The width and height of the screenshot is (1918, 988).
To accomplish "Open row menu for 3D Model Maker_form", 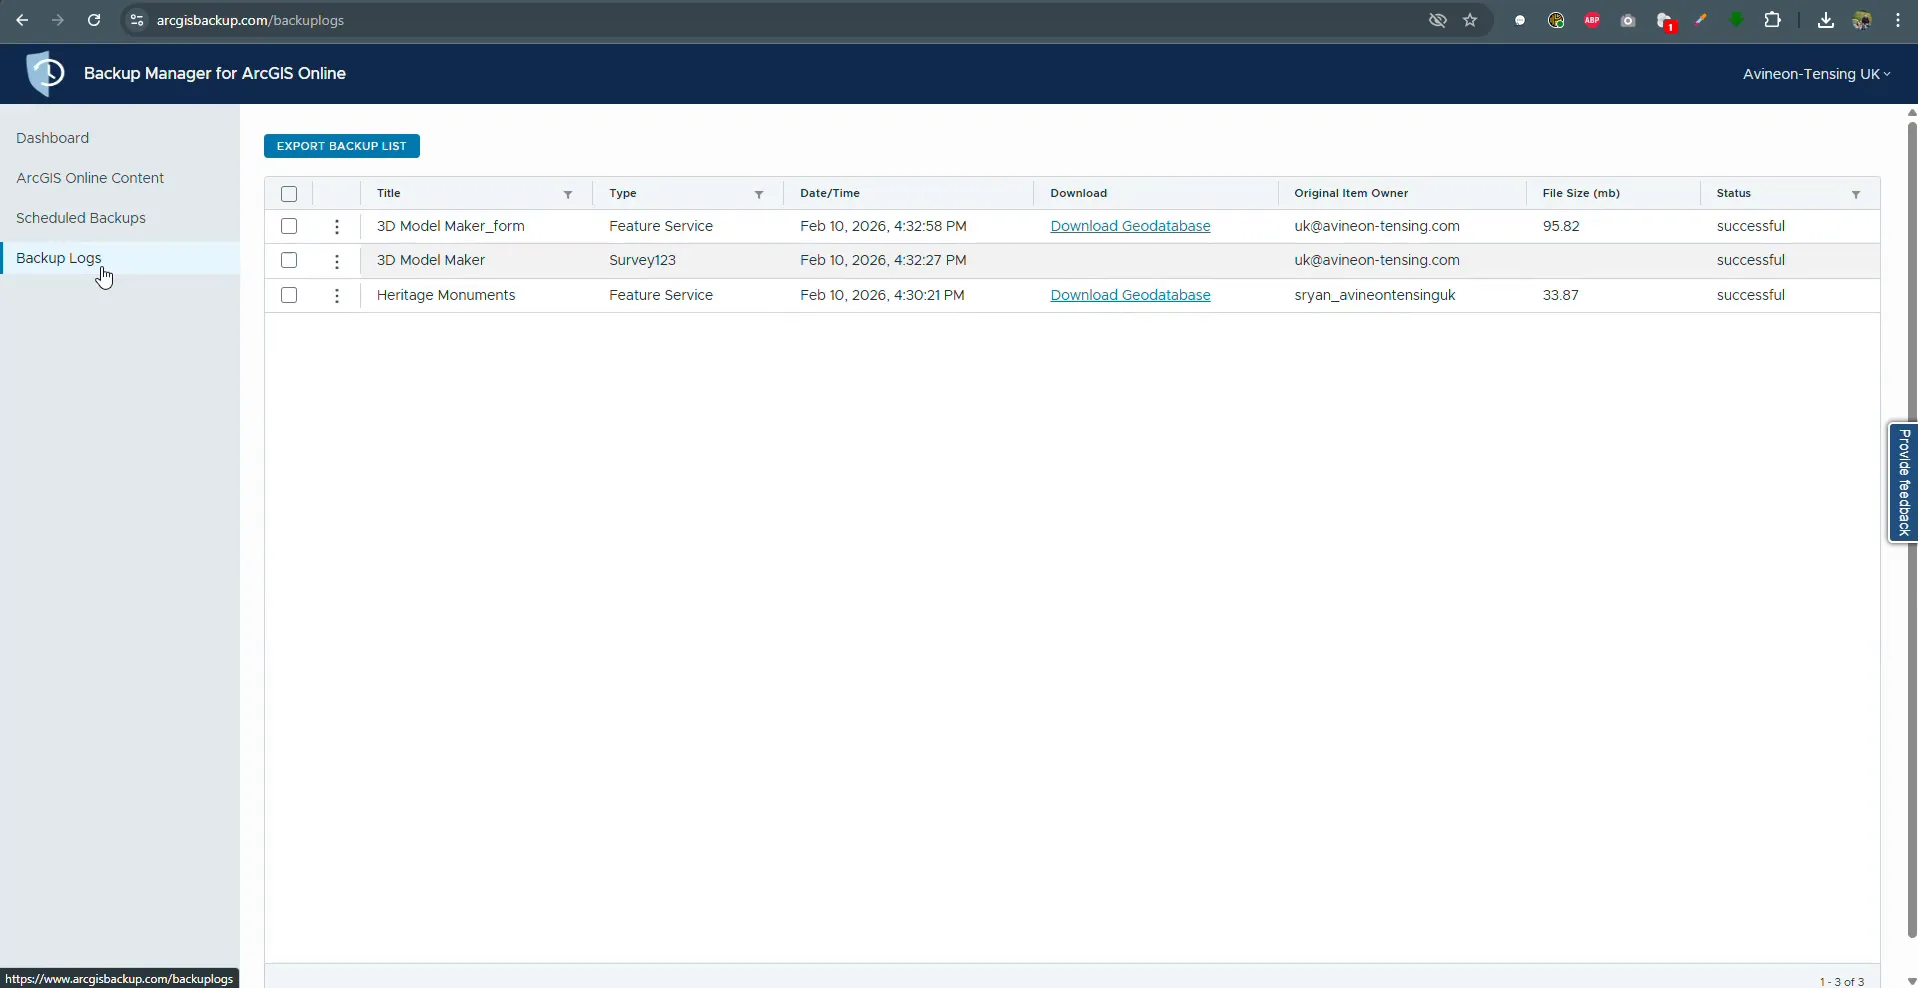I will point(337,227).
